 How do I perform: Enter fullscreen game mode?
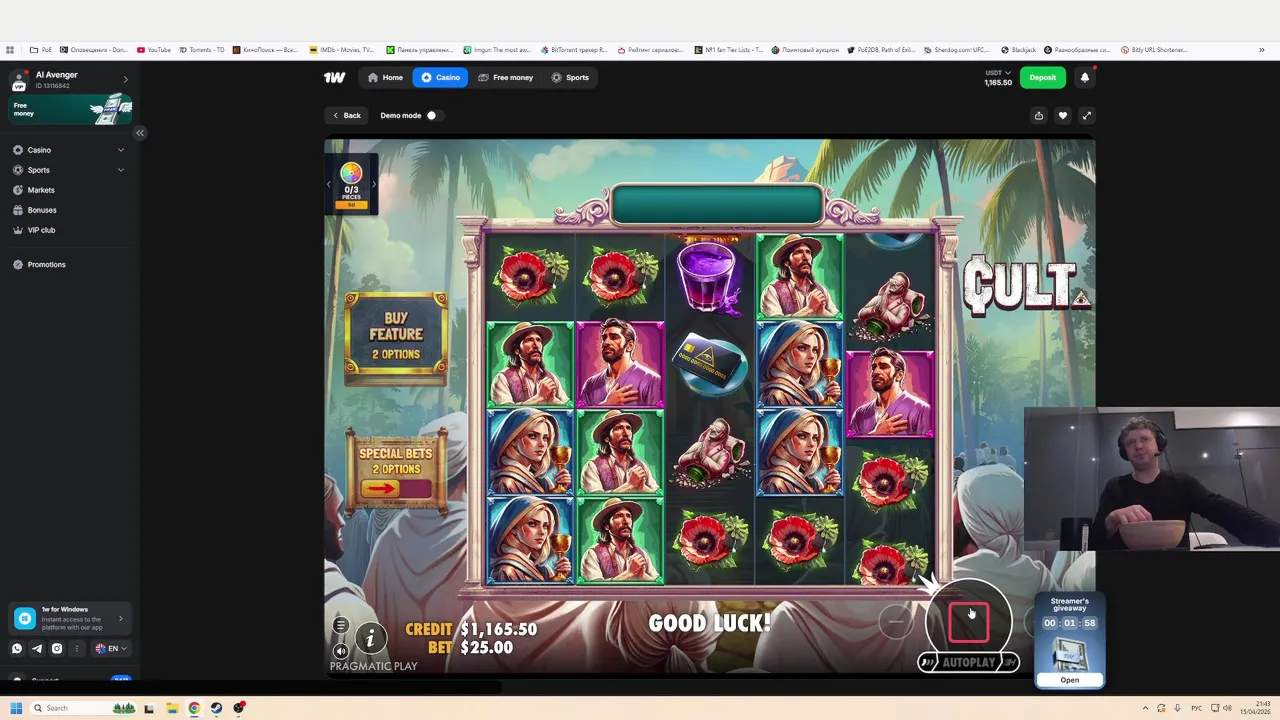[x=1087, y=116]
